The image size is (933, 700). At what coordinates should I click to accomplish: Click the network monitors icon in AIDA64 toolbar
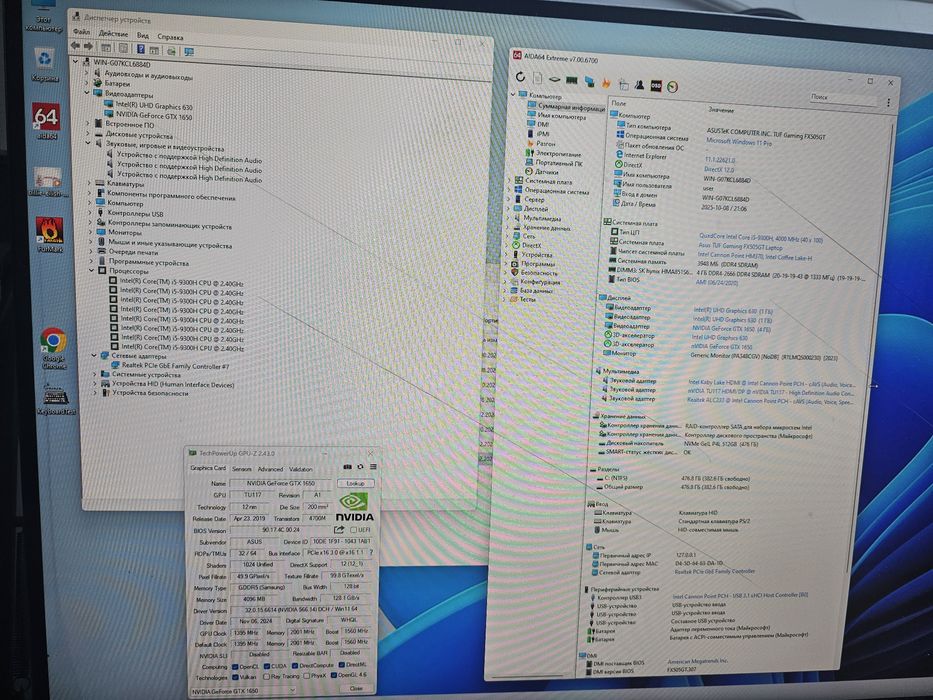(x=590, y=82)
